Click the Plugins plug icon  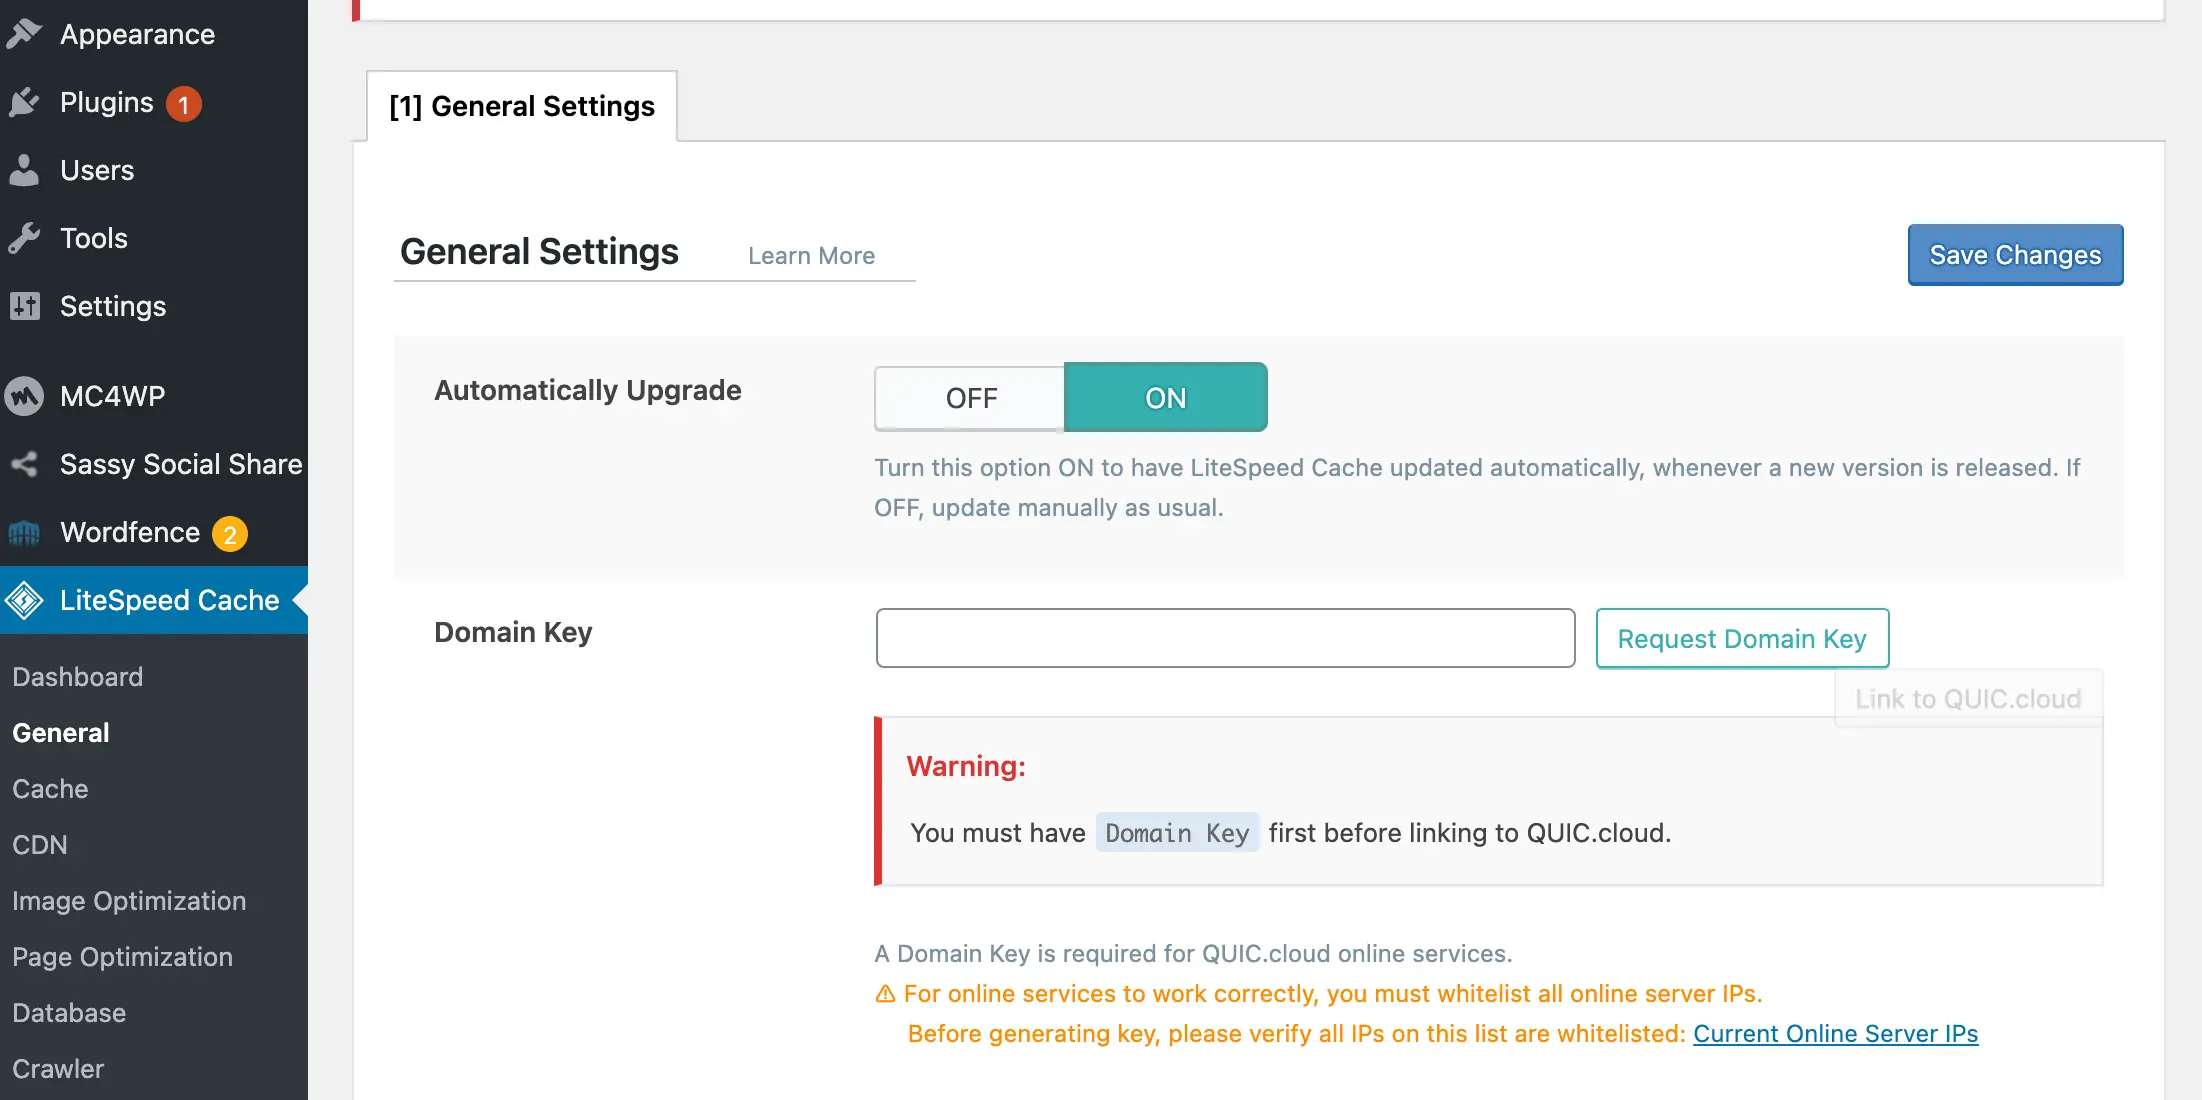pos(24,102)
